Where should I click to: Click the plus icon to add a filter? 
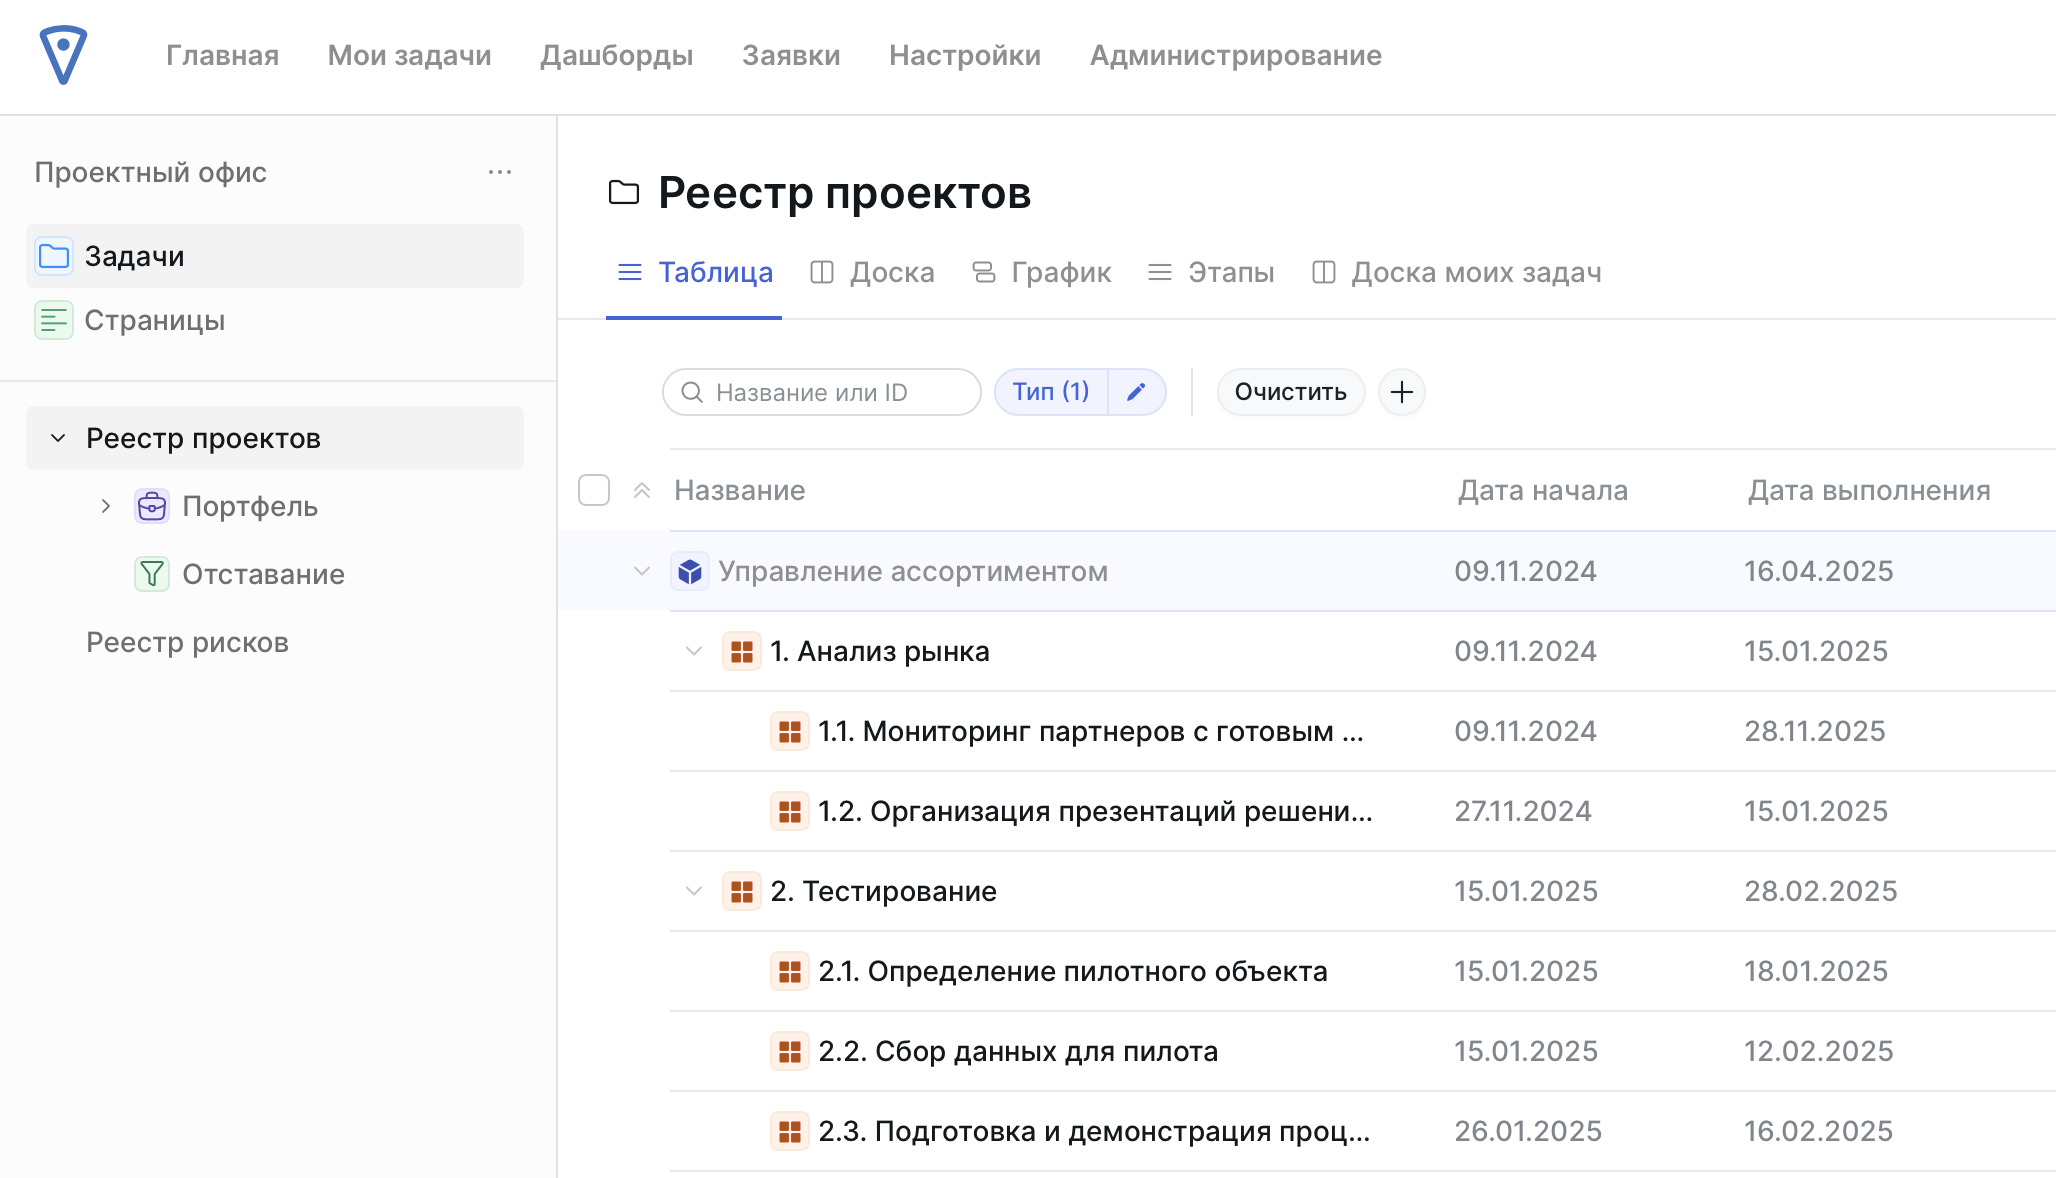tap(1401, 392)
